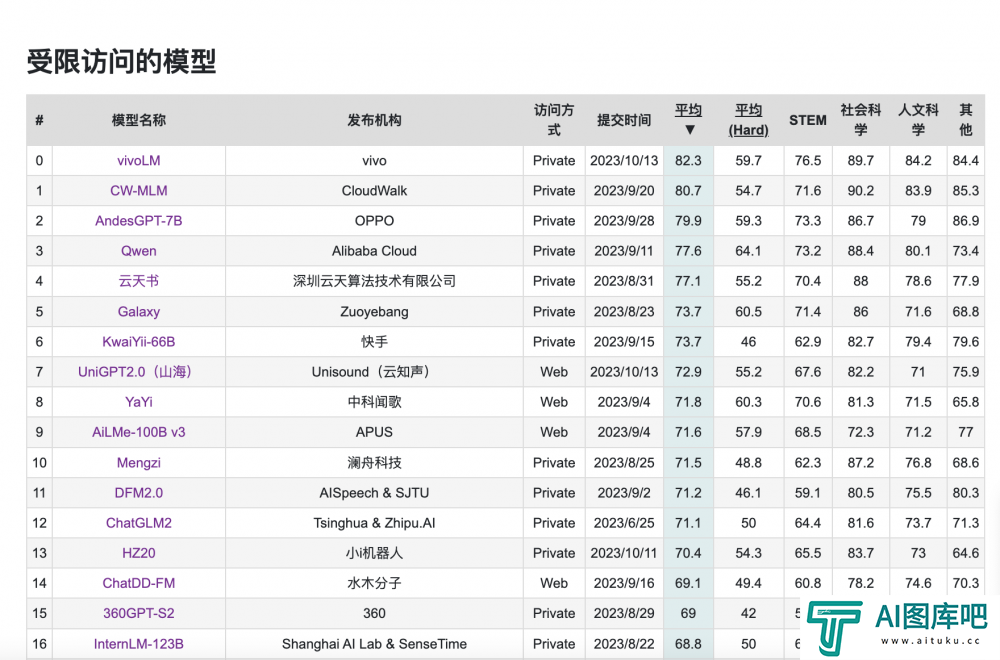Open the AndesGPT-7B model link

pos(138,221)
